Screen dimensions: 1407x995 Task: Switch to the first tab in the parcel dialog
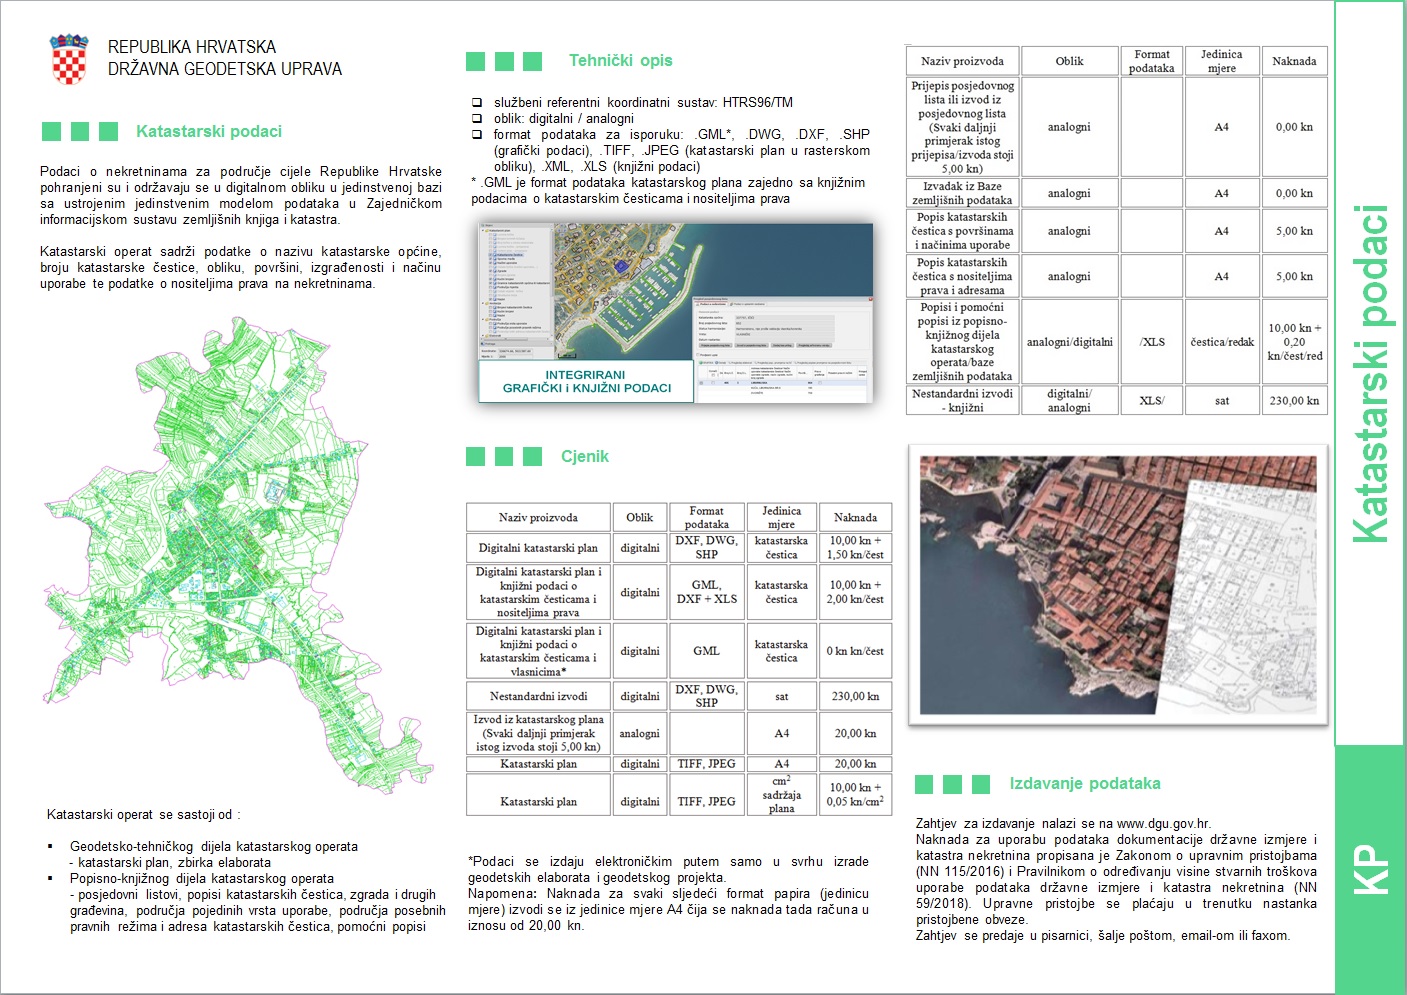coord(713,304)
